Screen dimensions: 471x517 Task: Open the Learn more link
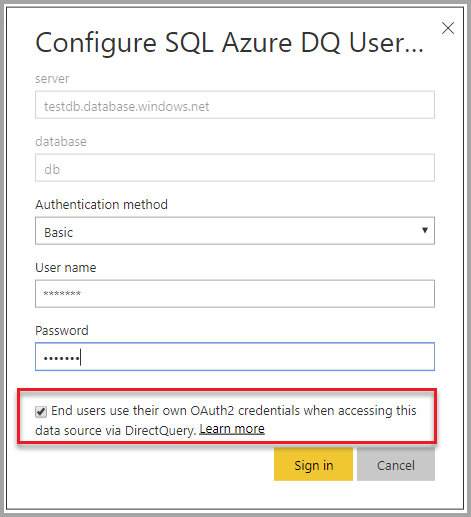tap(232, 429)
